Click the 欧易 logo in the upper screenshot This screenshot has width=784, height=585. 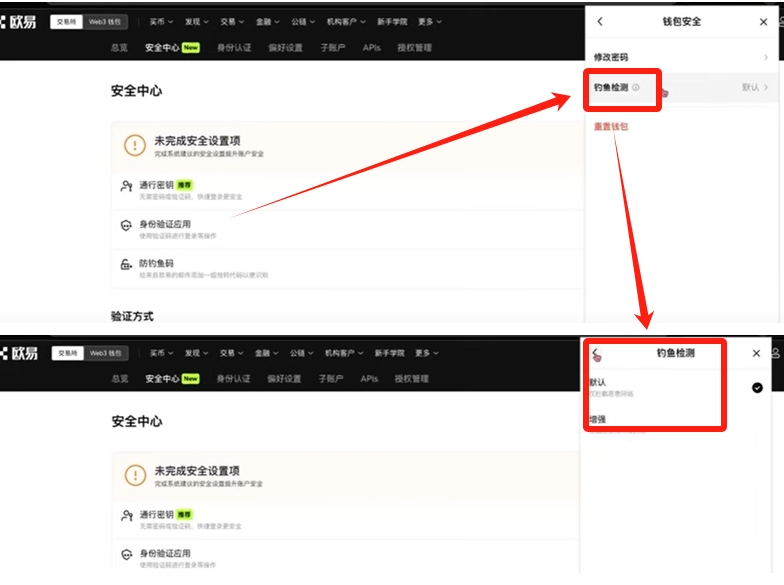(x=18, y=22)
